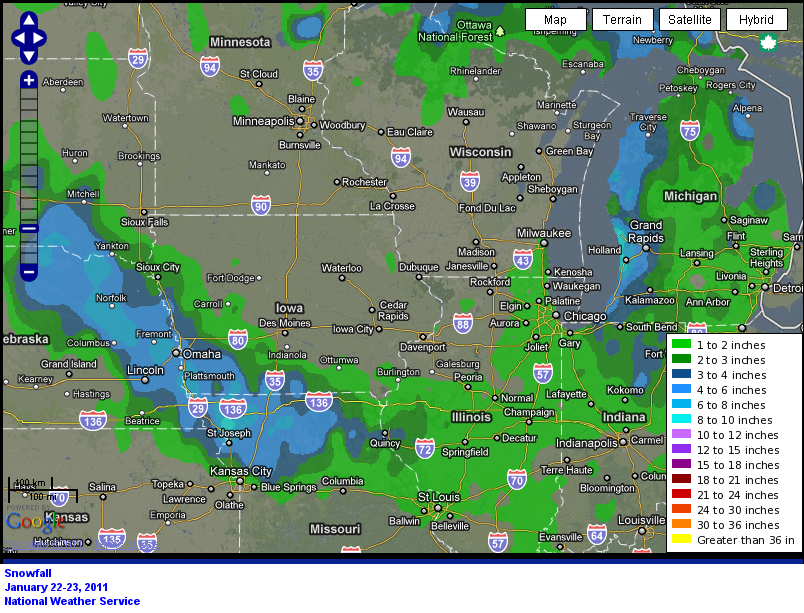Viewport: 804px width, 613px height.
Task: Click the '10 to 12 inches' legend label
Action: pos(738,435)
